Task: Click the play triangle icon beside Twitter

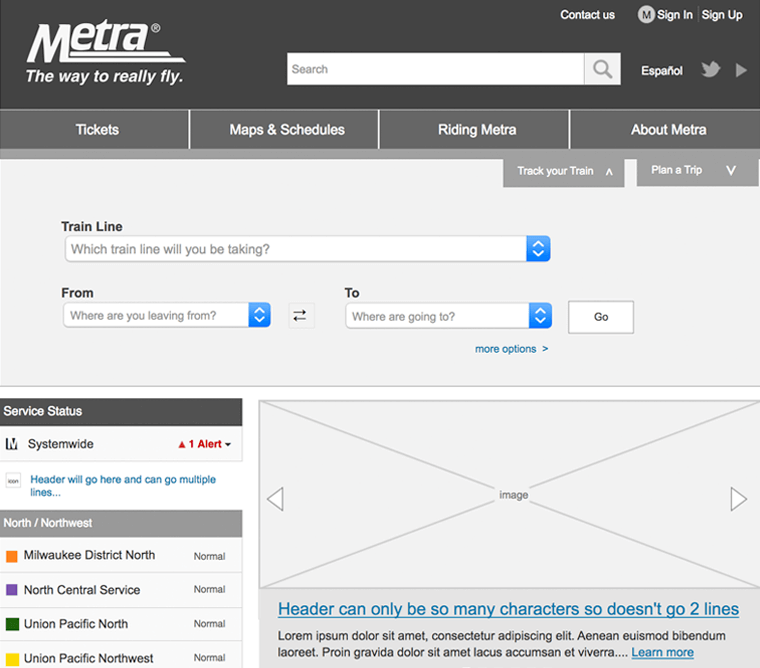Action: 741,70
